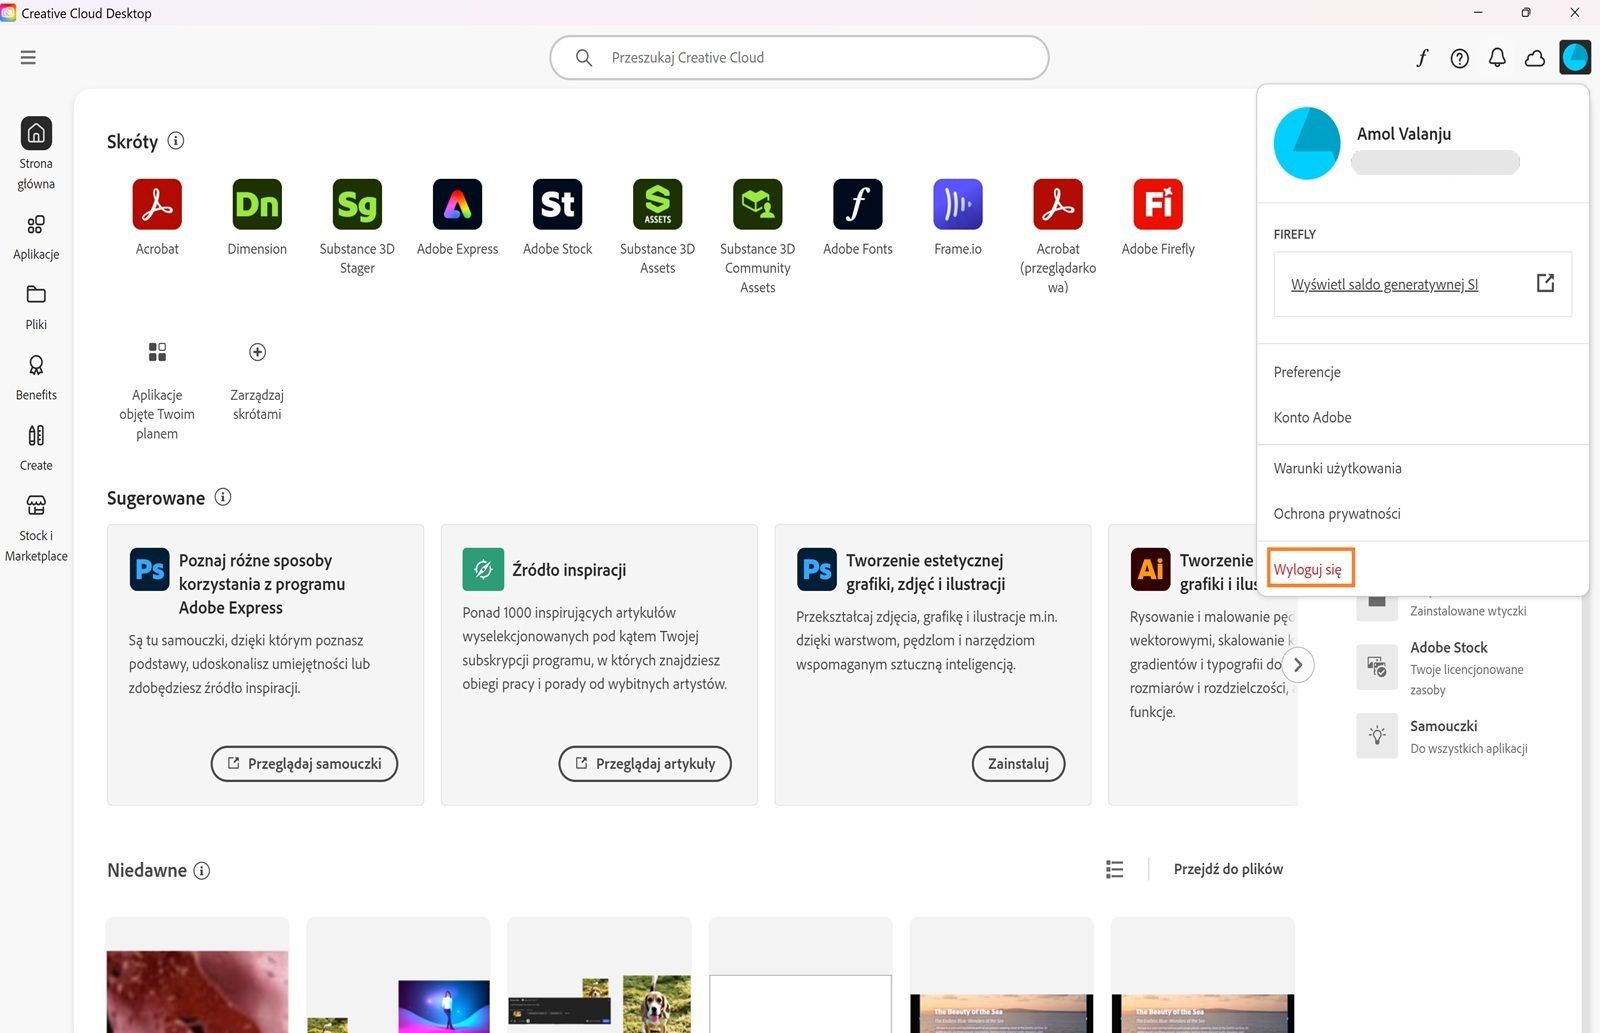Launch Adobe Express shortcut
1600x1033 pixels.
pos(457,204)
